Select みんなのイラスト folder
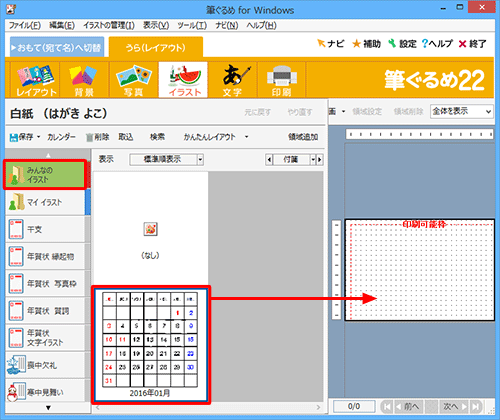This screenshot has width=500, height=420. pyautogui.click(x=45, y=175)
